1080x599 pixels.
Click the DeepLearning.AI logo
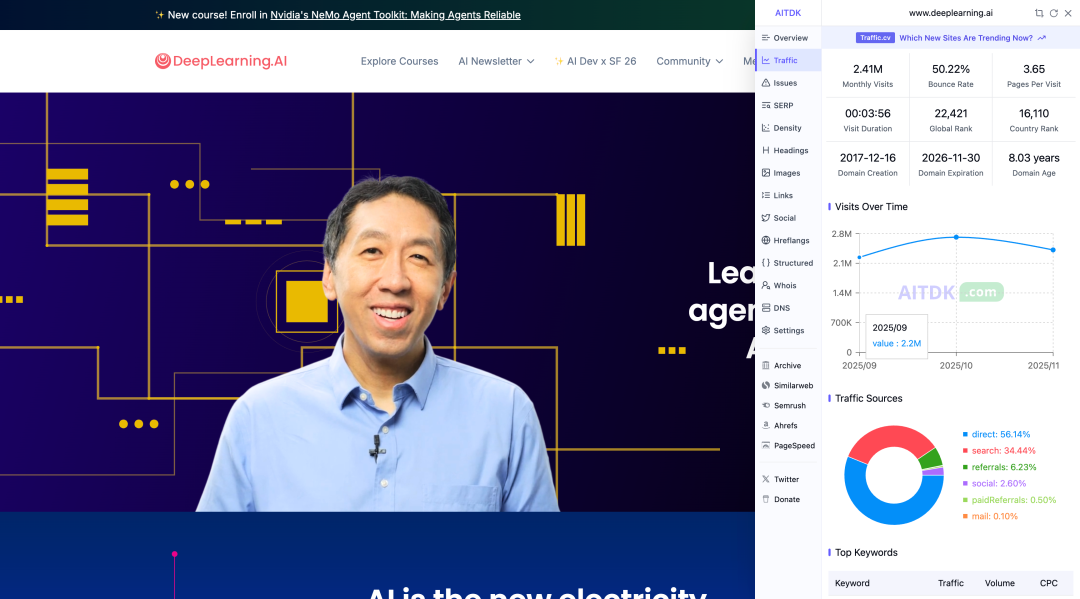click(220, 61)
